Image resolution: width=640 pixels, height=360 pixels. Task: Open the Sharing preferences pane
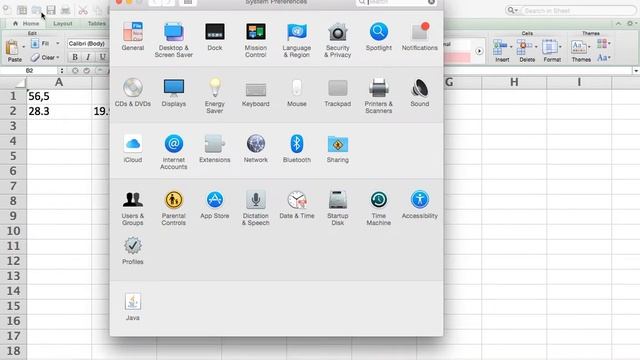[338, 149]
